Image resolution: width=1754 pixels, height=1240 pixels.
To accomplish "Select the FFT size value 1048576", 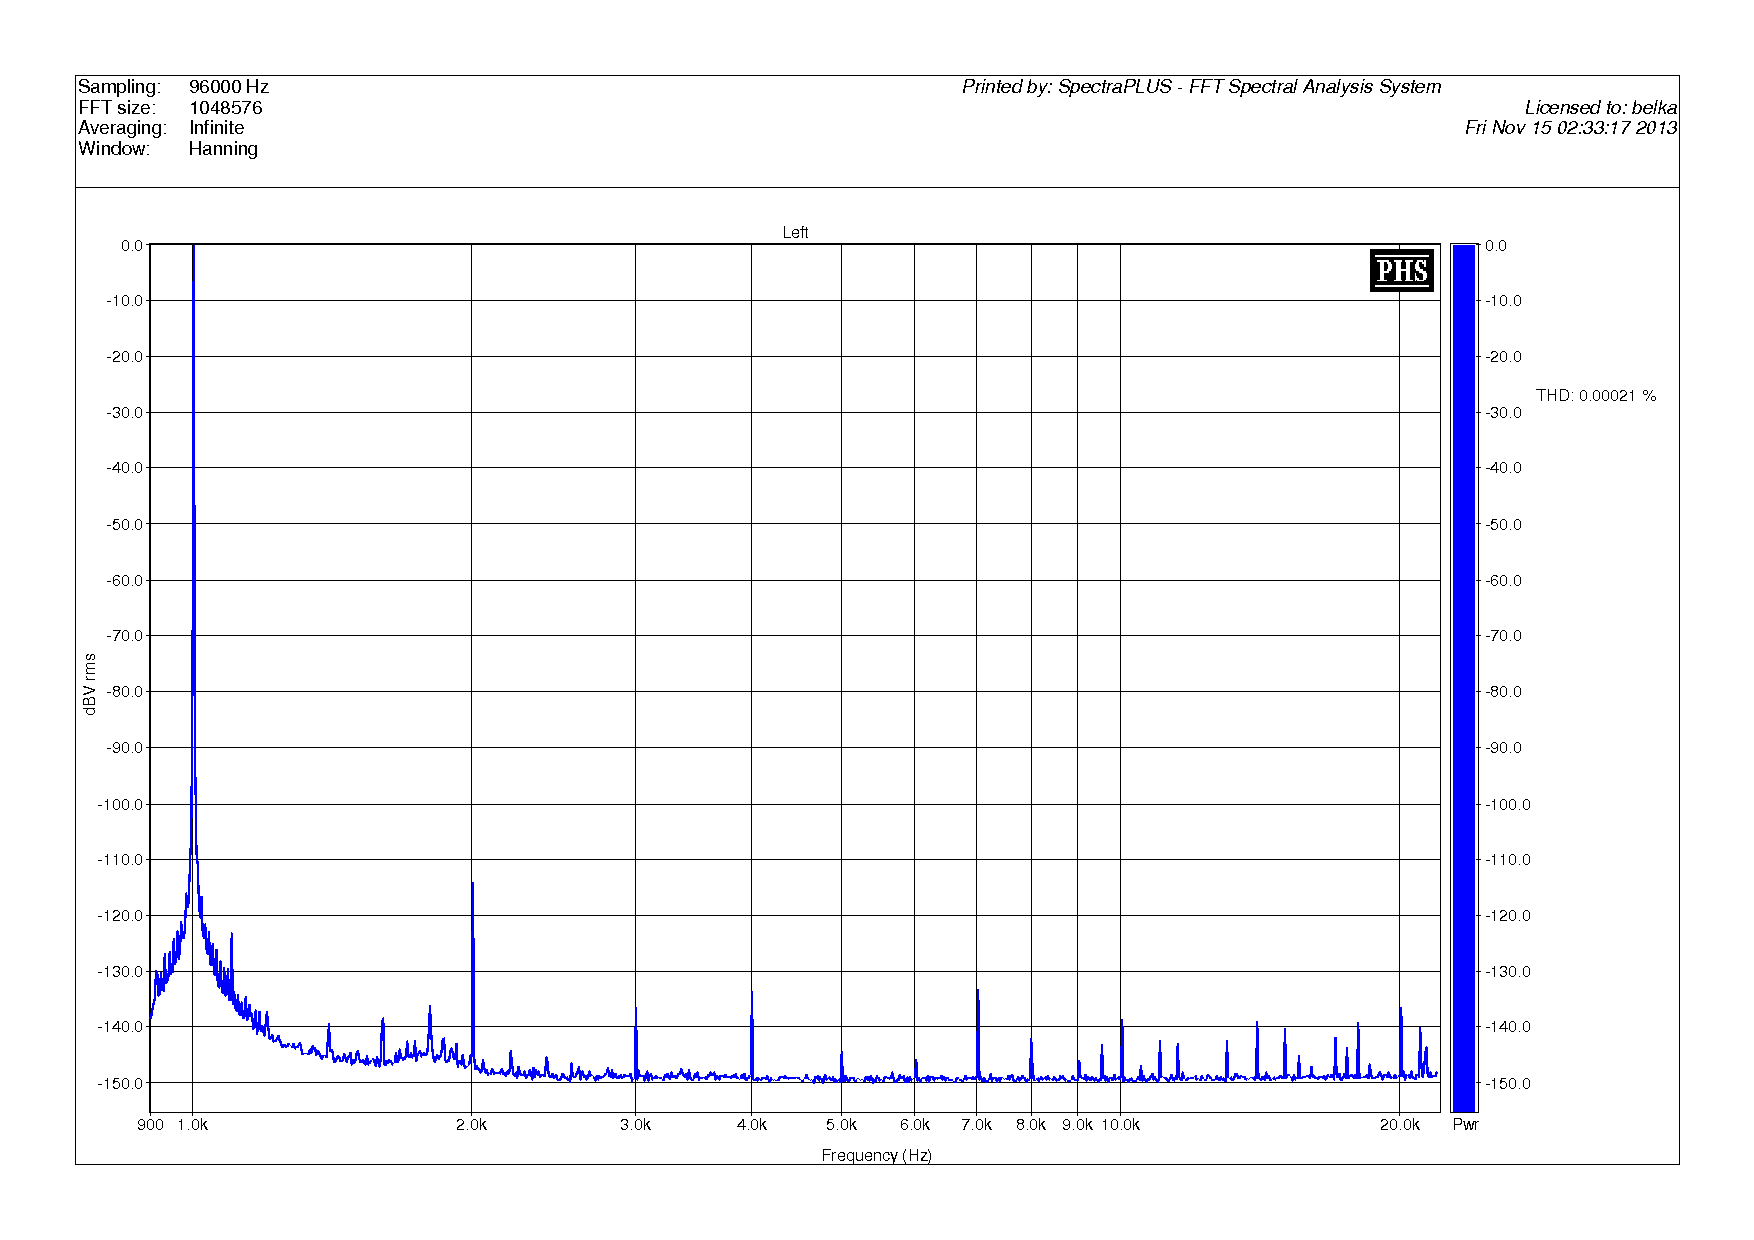I will (226, 108).
